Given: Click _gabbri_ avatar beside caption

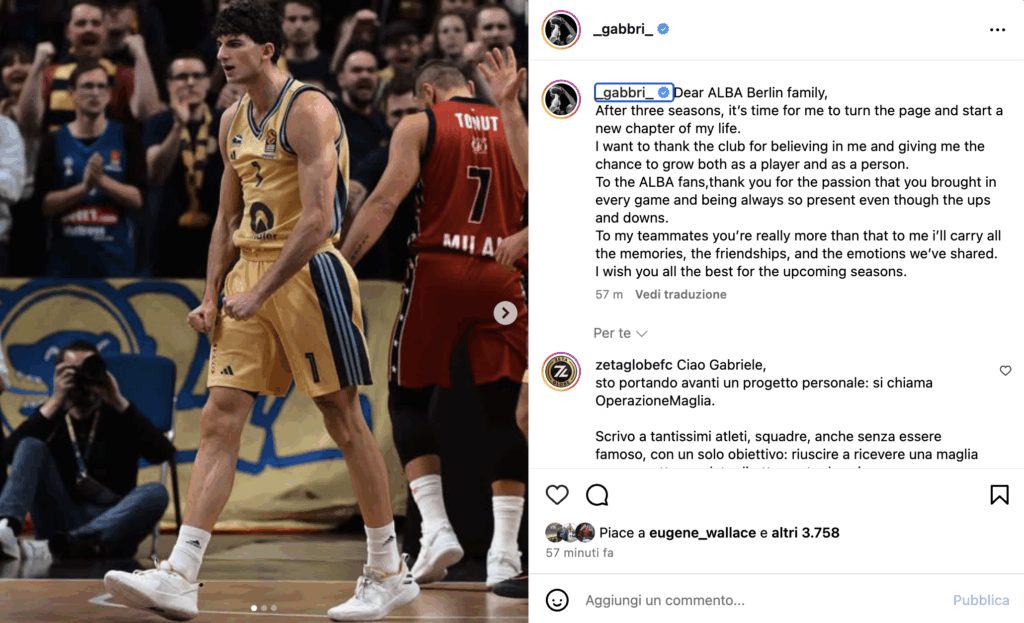Looking at the screenshot, I should click(x=561, y=99).
